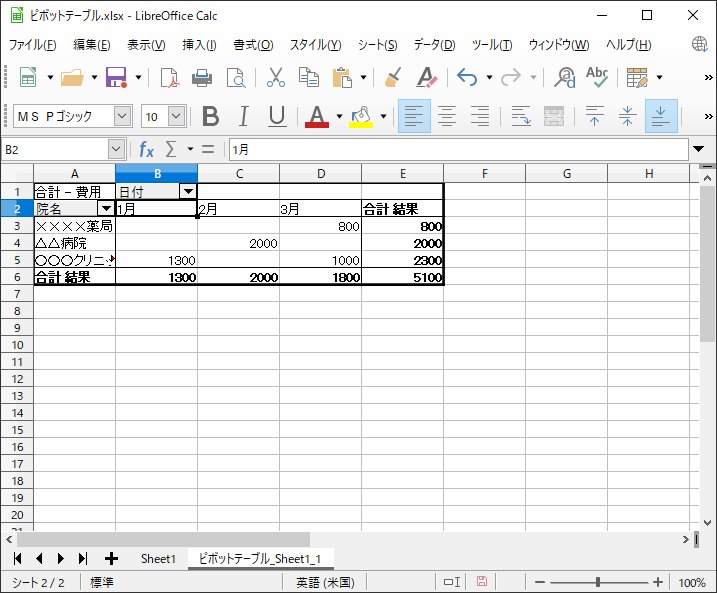The image size is (717, 593).
Task: Click the Redo arrow
Action: [511, 77]
